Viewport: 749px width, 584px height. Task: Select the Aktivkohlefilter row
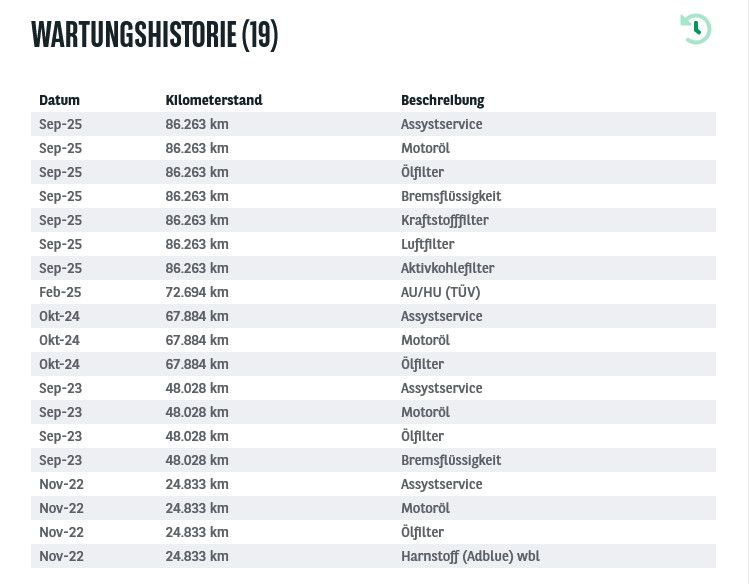pyautogui.click(x=374, y=268)
